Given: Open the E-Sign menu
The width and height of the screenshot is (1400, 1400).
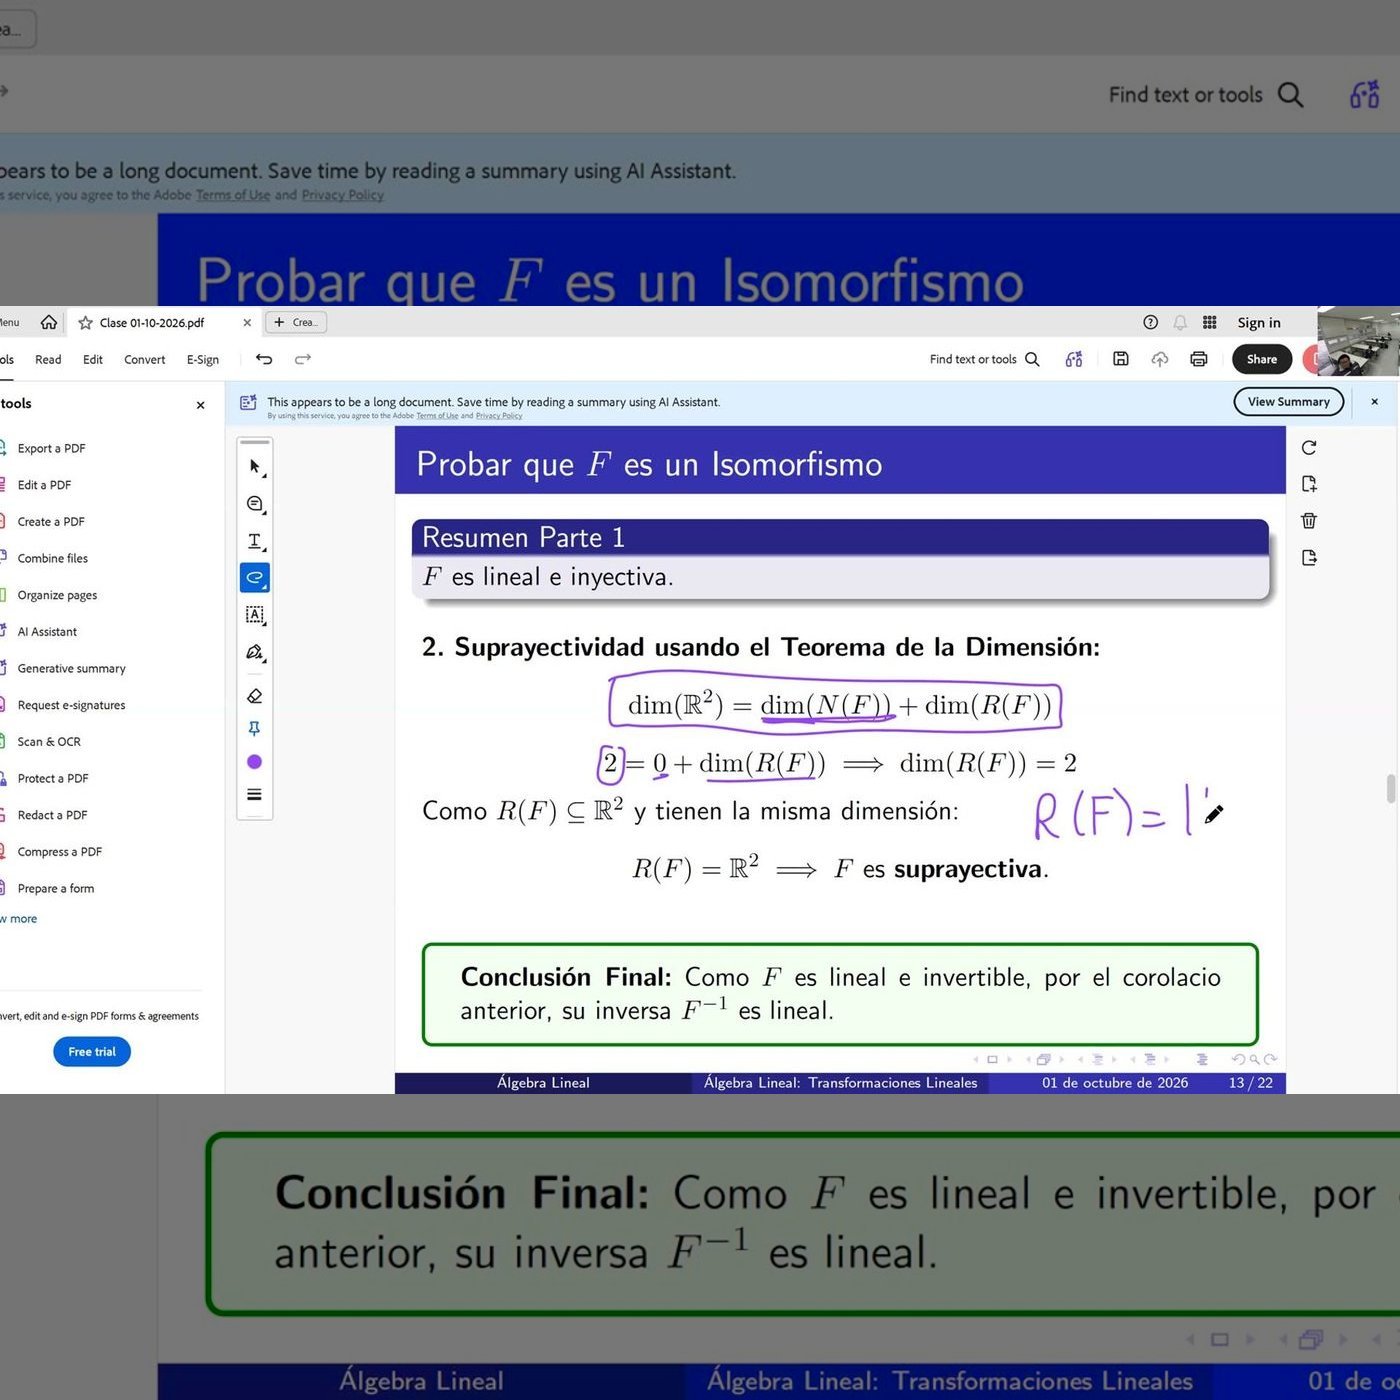Looking at the screenshot, I should click(x=203, y=360).
